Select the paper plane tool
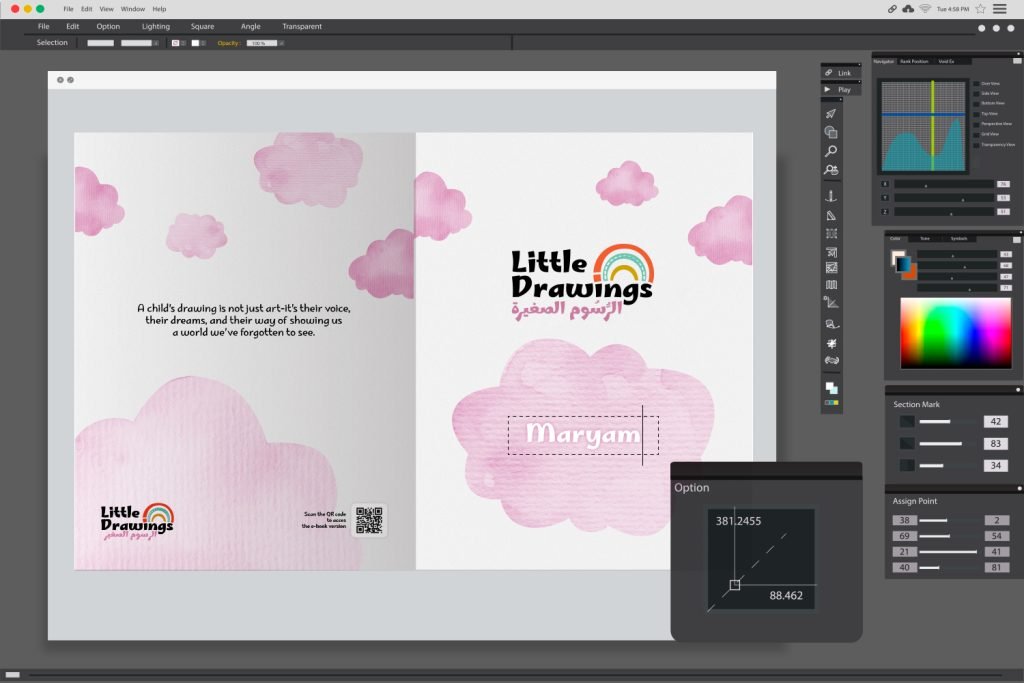 click(831, 114)
